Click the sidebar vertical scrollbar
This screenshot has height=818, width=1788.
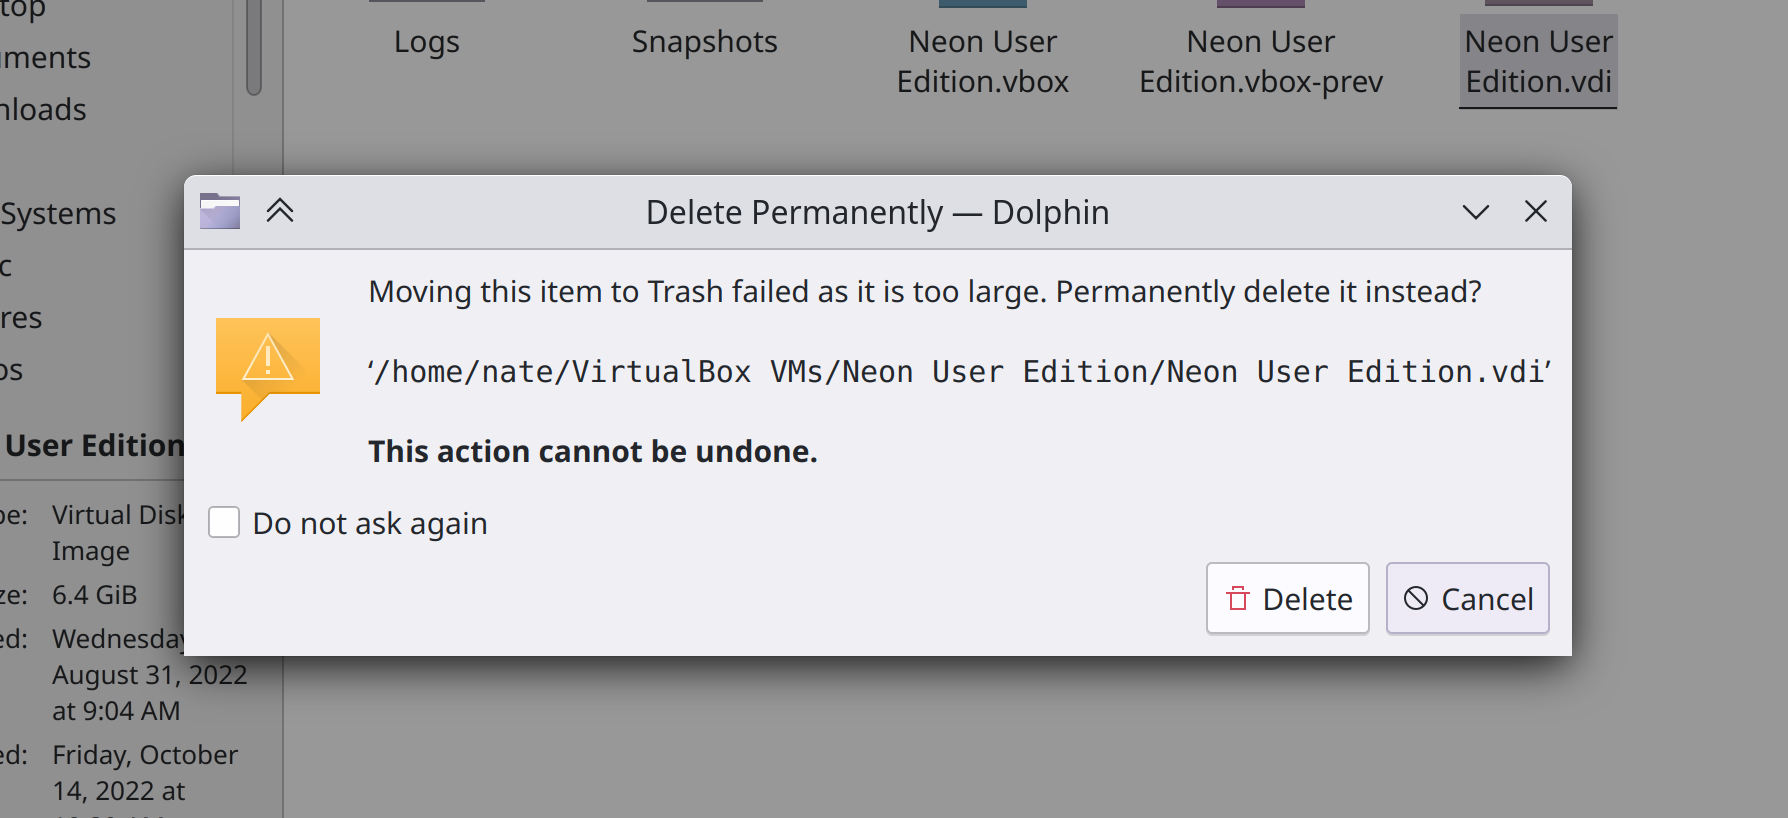coord(254,50)
